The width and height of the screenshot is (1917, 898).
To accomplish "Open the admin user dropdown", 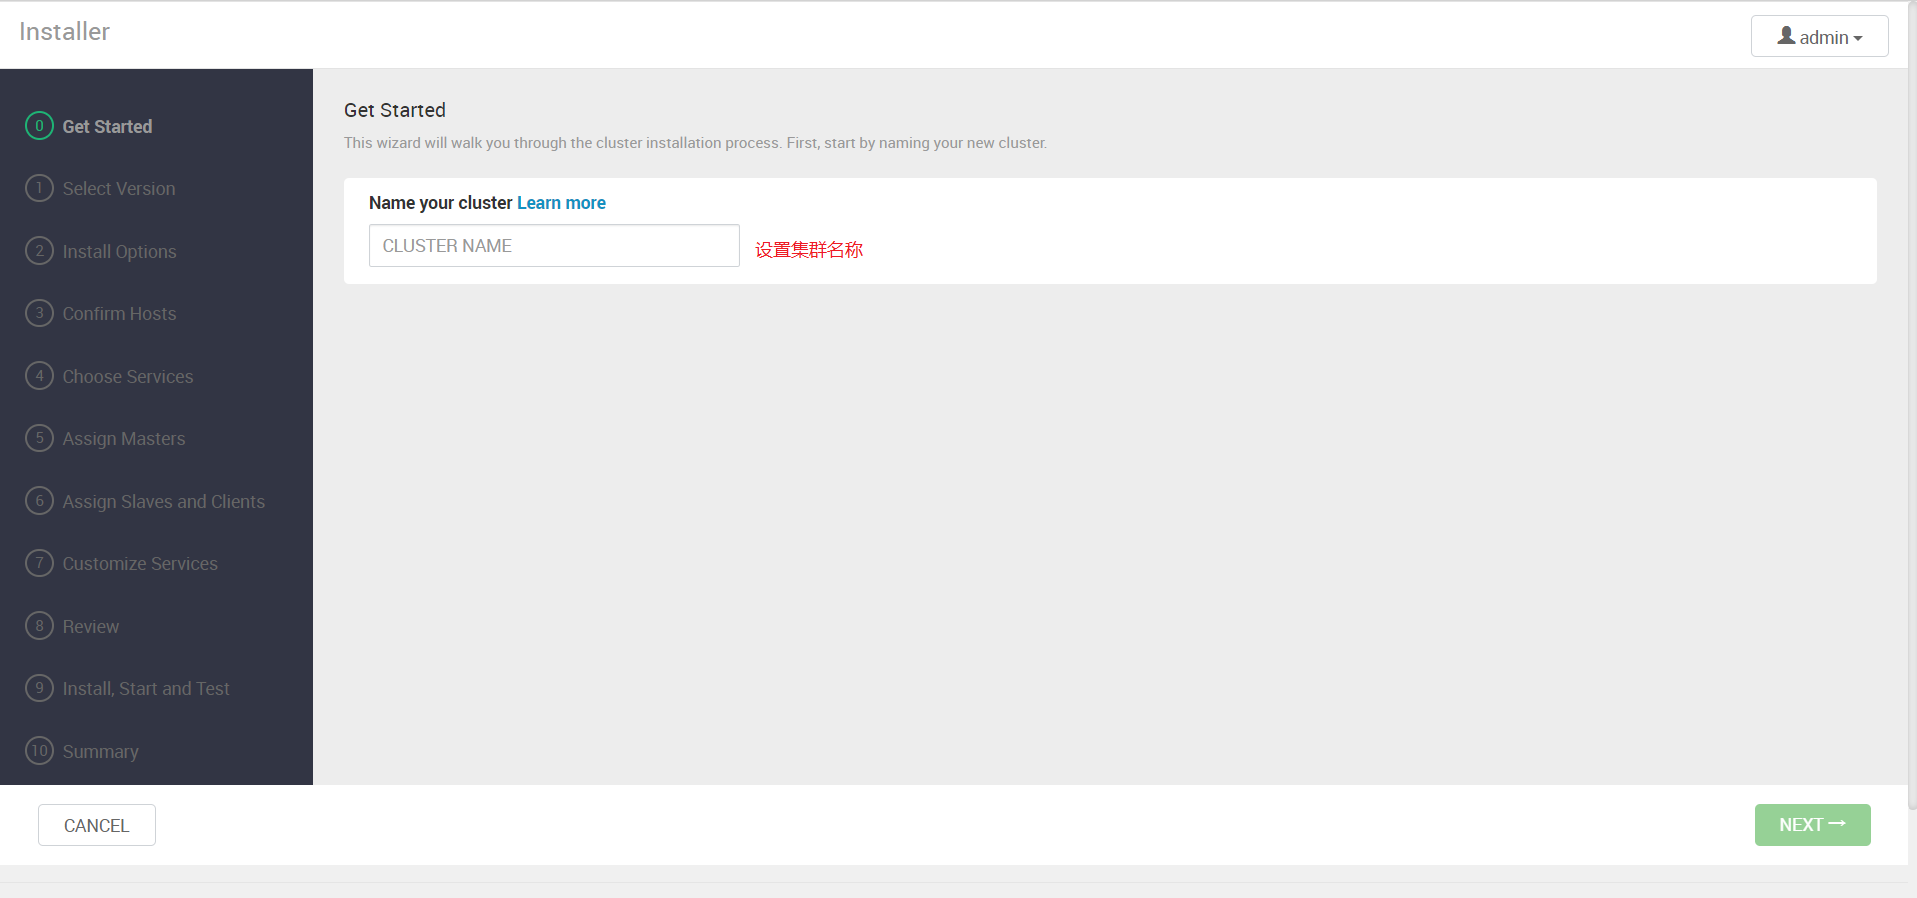I will (1819, 37).
